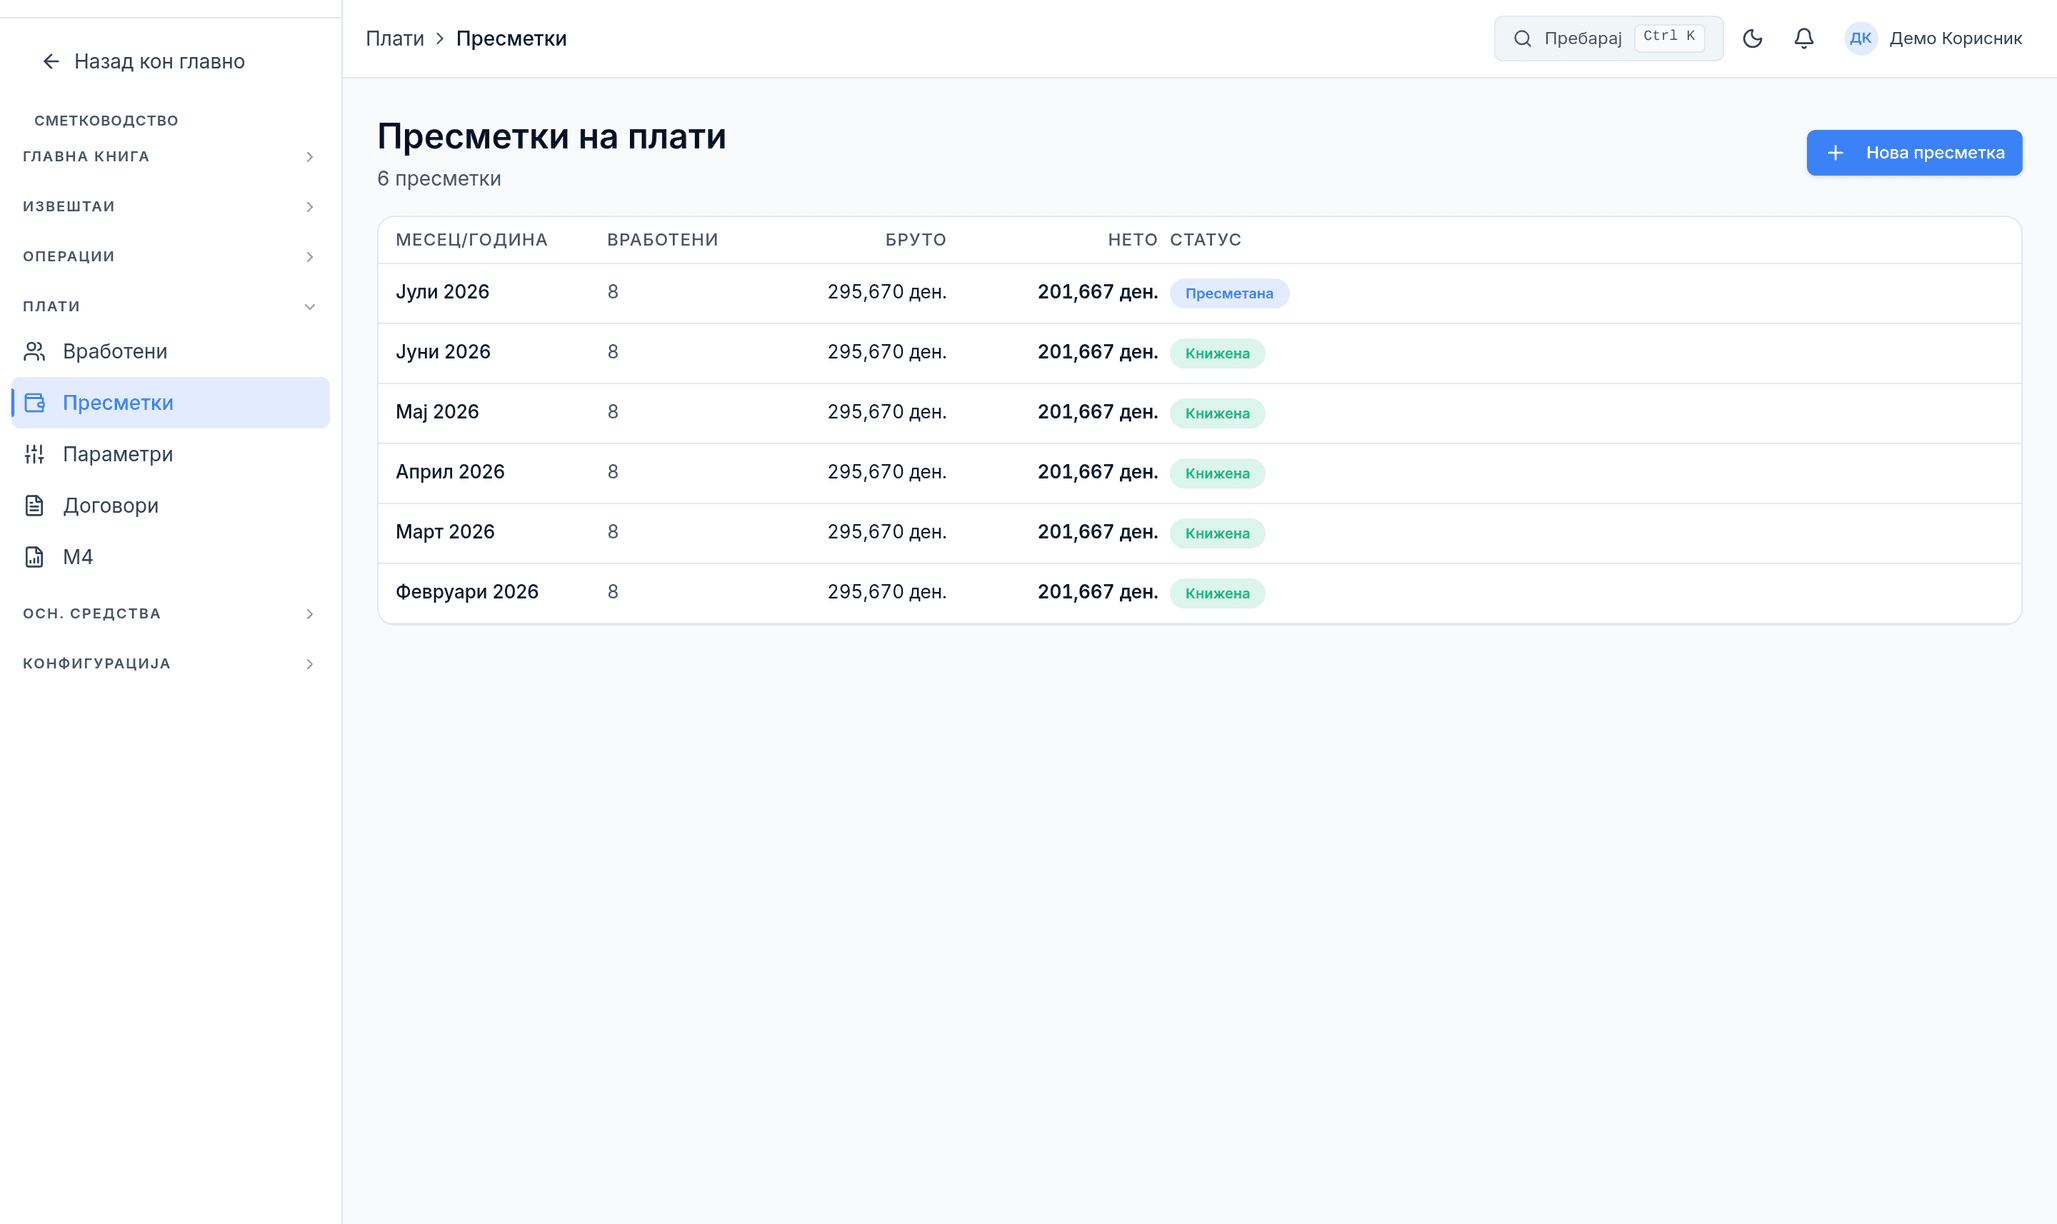The width and height of the screenshot is (2057, 1224).
Task: Open notifications bell
Action: point(1803,38)
